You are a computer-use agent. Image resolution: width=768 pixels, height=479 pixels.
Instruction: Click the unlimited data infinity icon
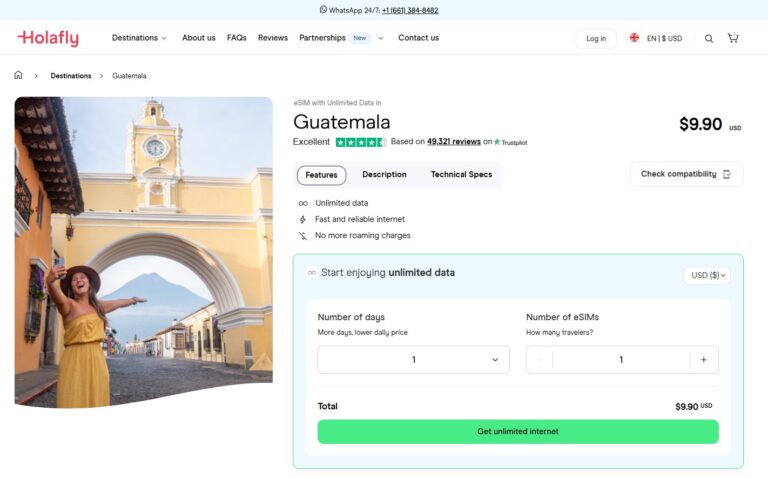[303, 203]
